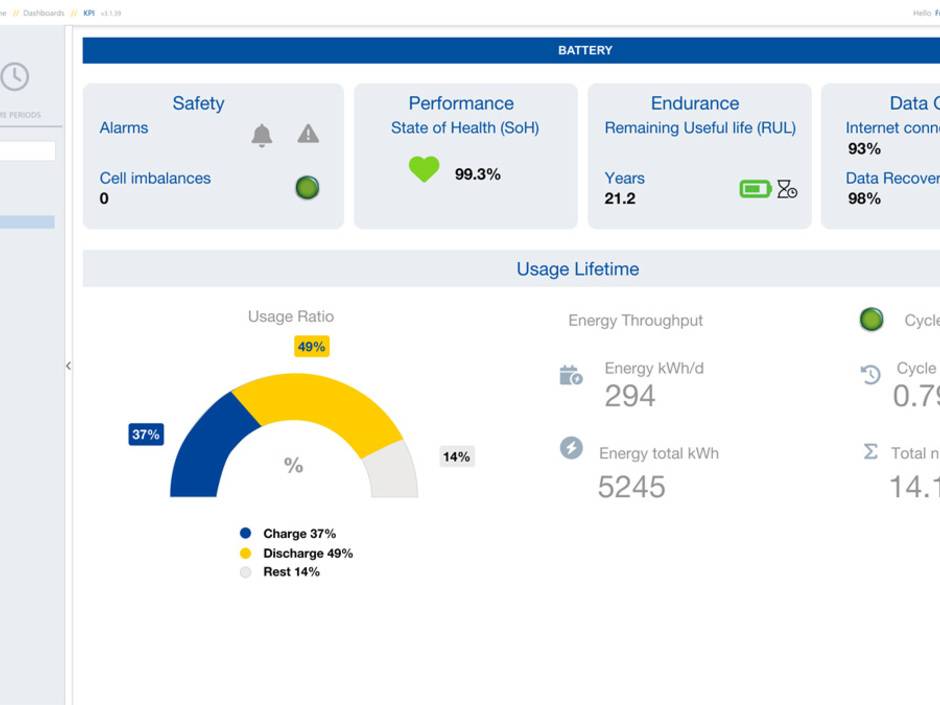
Task: Click the green status light beside Cycle
Action: pos(872,320)
